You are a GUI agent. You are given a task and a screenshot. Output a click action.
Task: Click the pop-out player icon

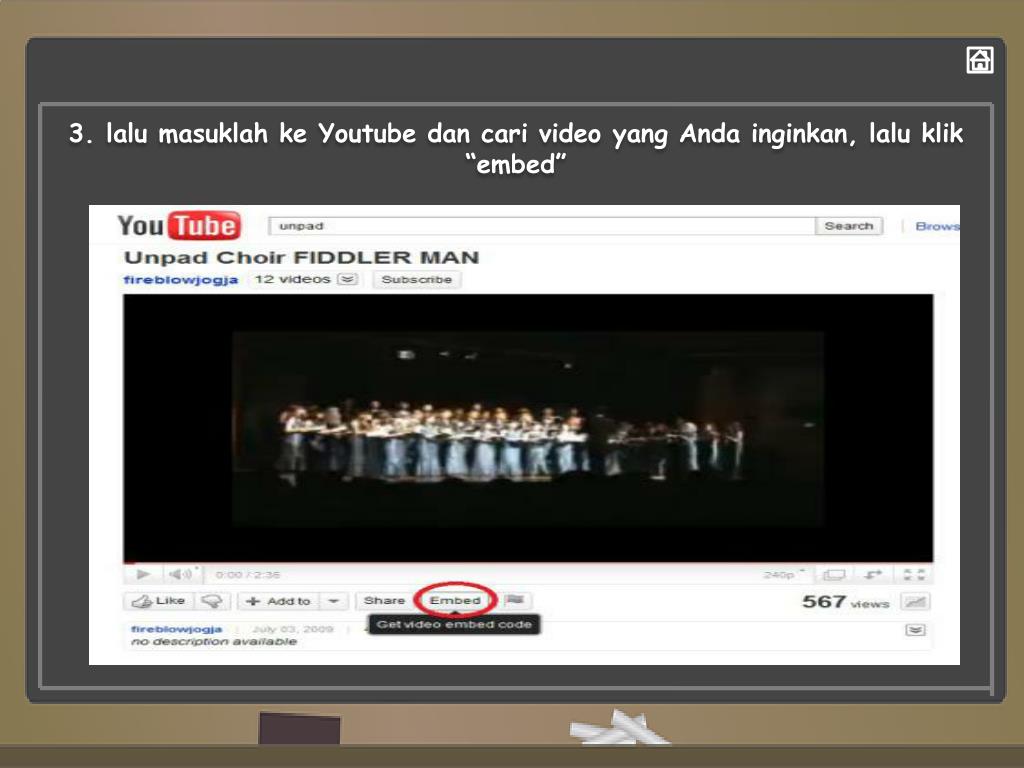point(872,575)
